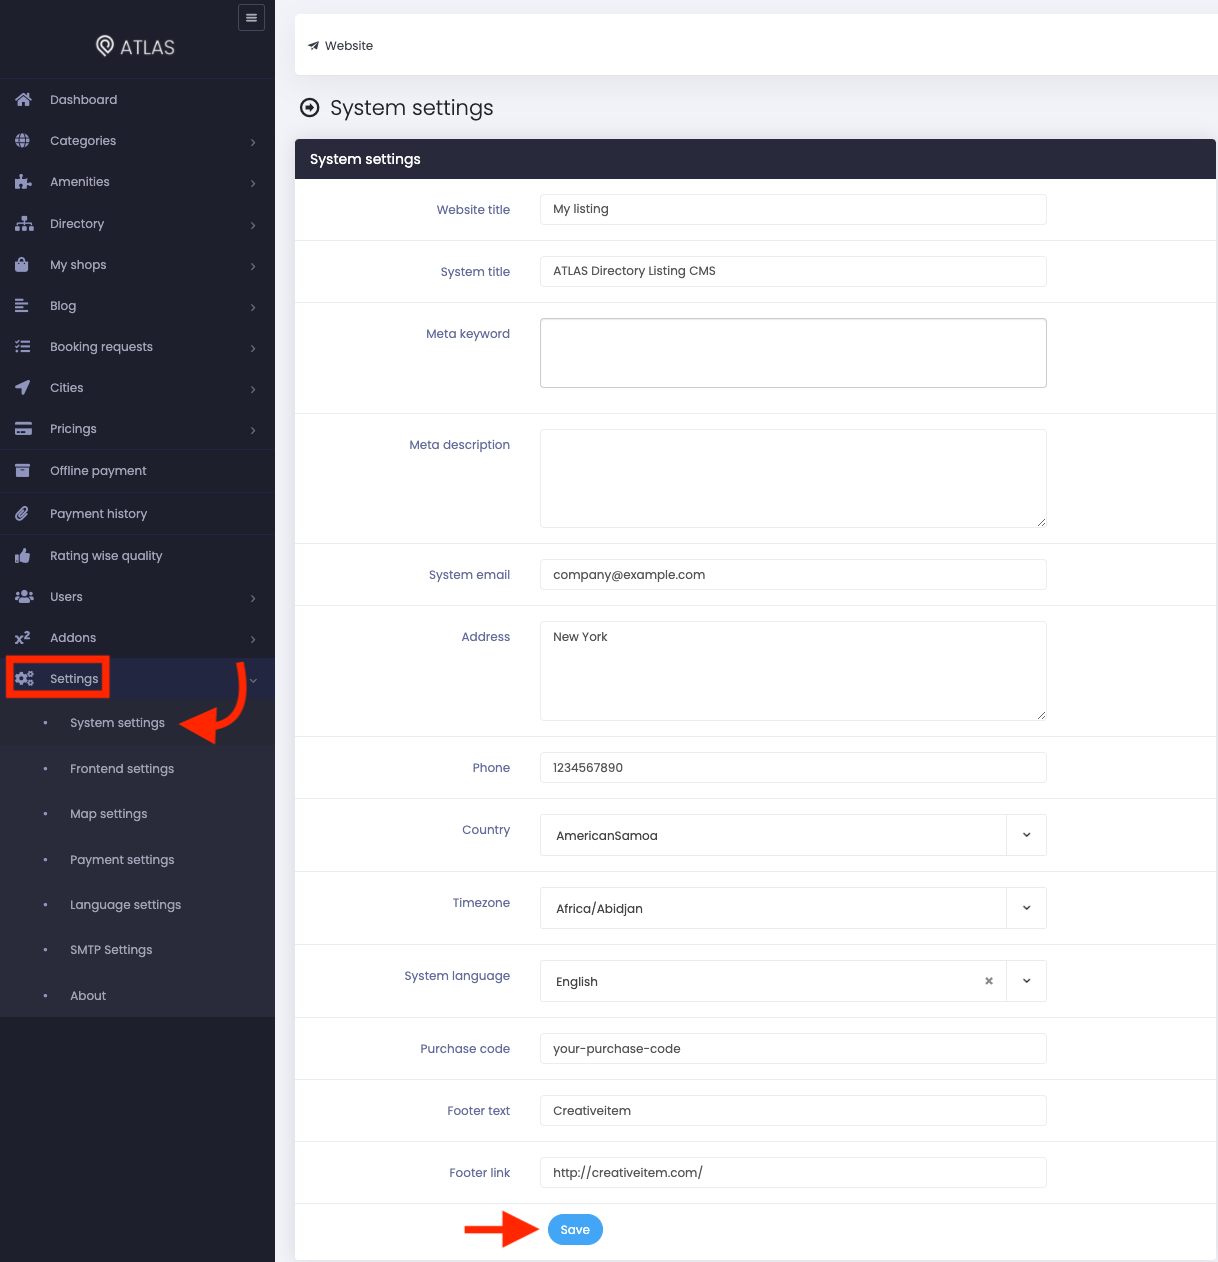Expand the Pricings submenu chevron

[253, 430]
